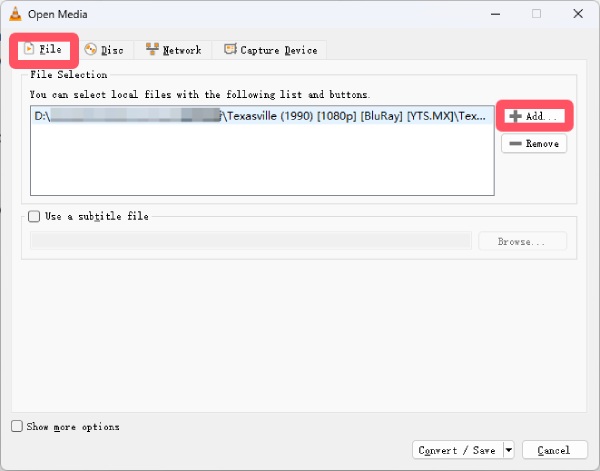Click the Convert / Save button
600x471 pixels.
point(457,450)
